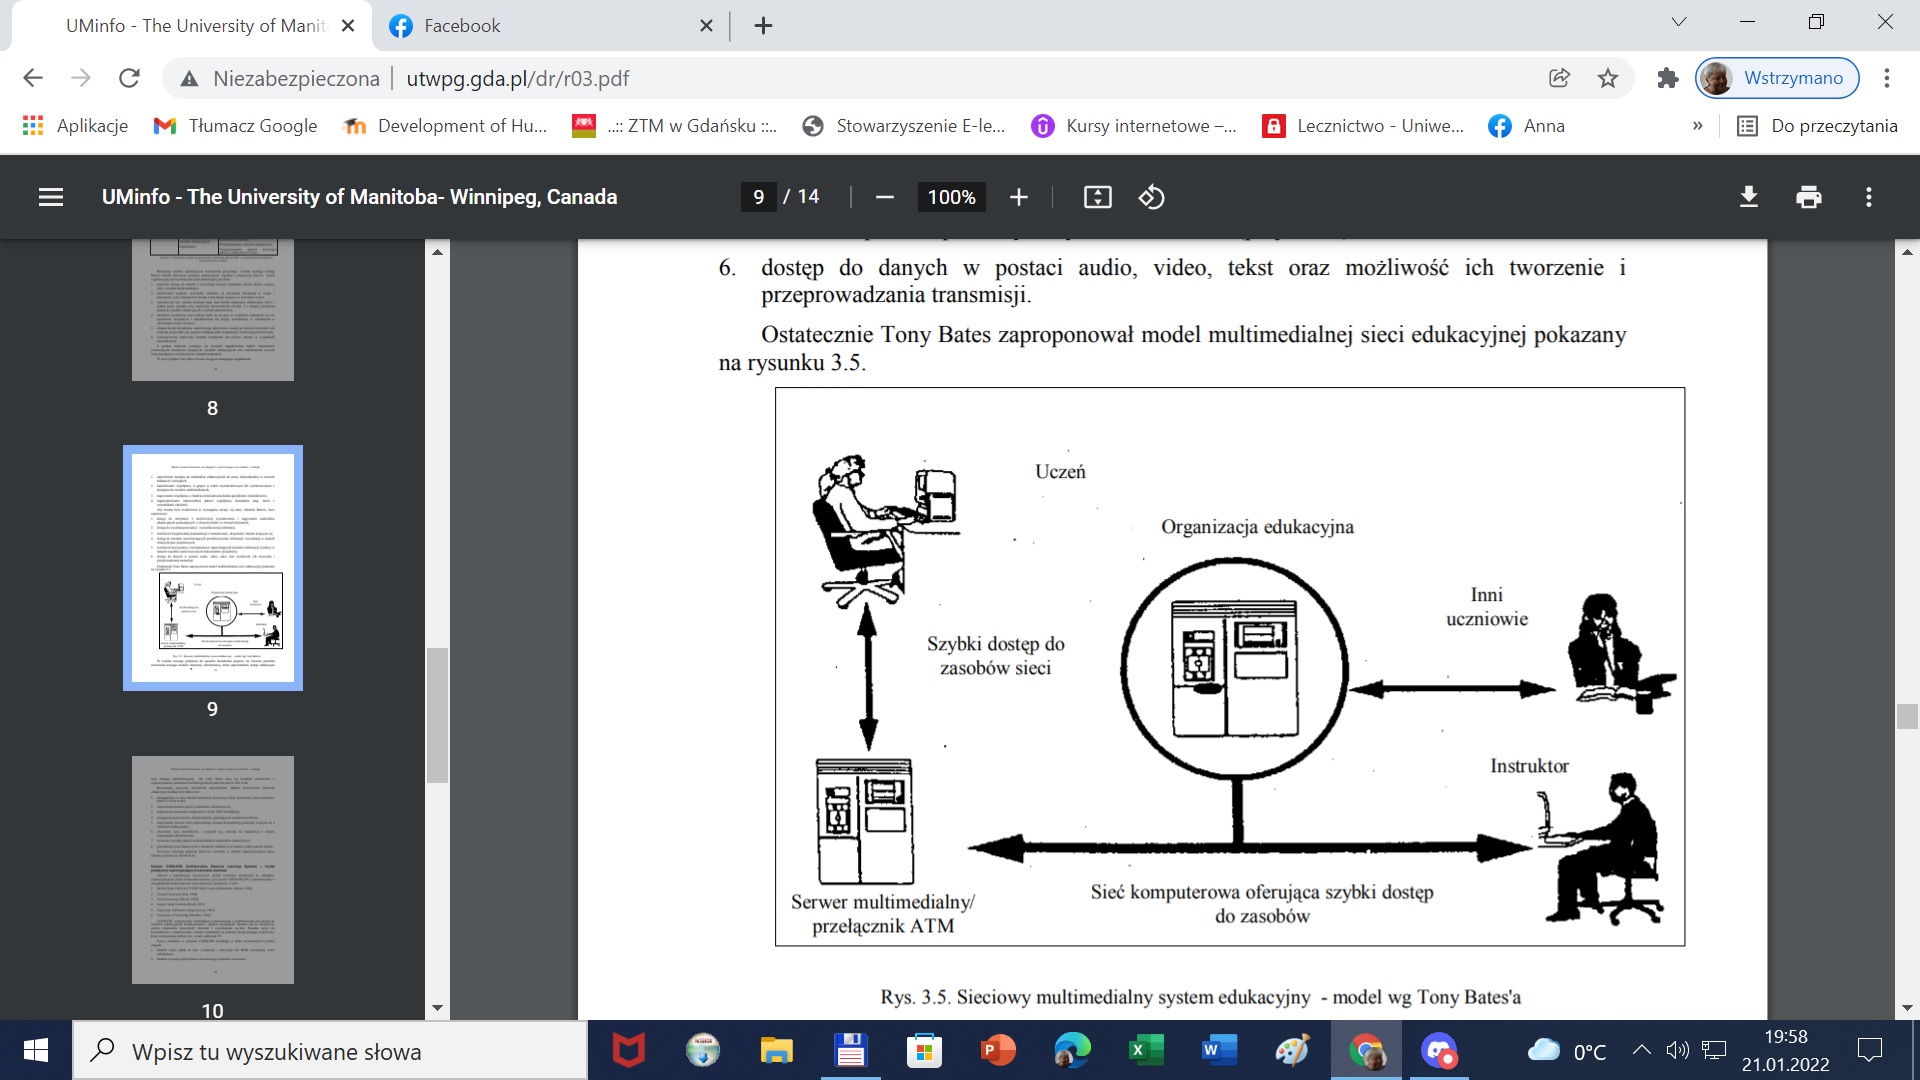Viewport: 1920px width, 1080px height.
Task: Open the Paint palette taskbar icon
Action: coord(1292,1051)
